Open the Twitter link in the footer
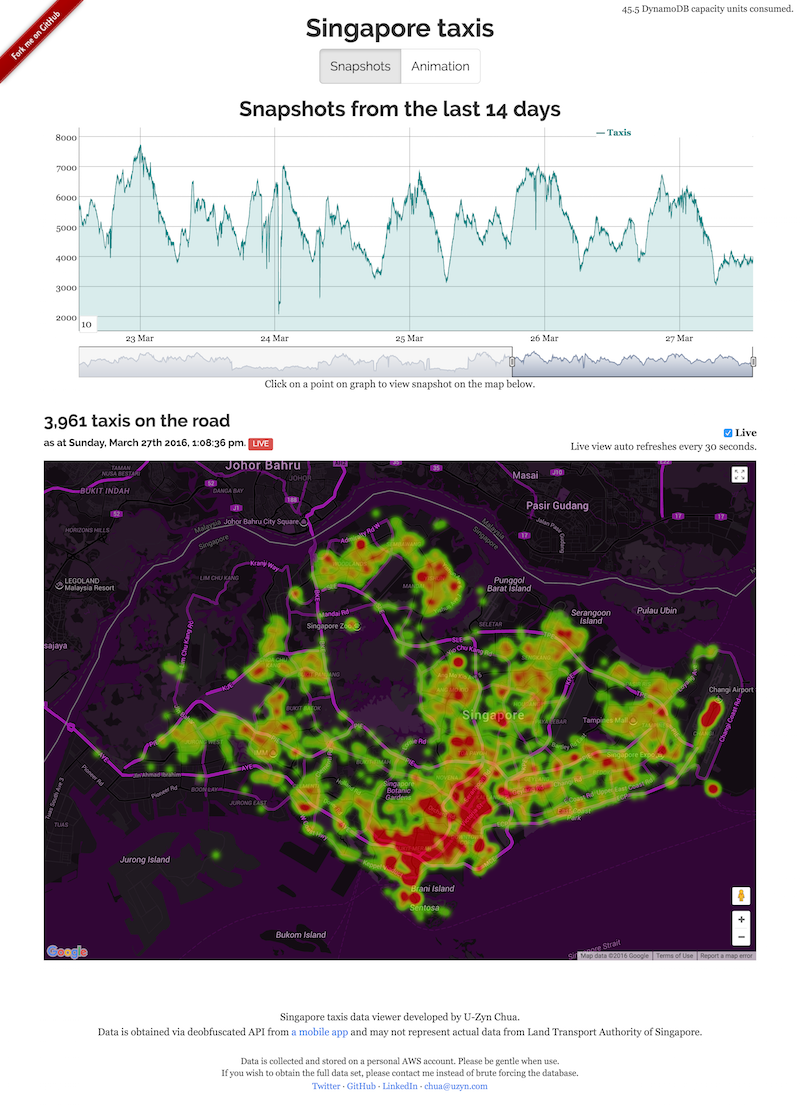The height and width of the screenshot is (1111, 800). 326,1085
